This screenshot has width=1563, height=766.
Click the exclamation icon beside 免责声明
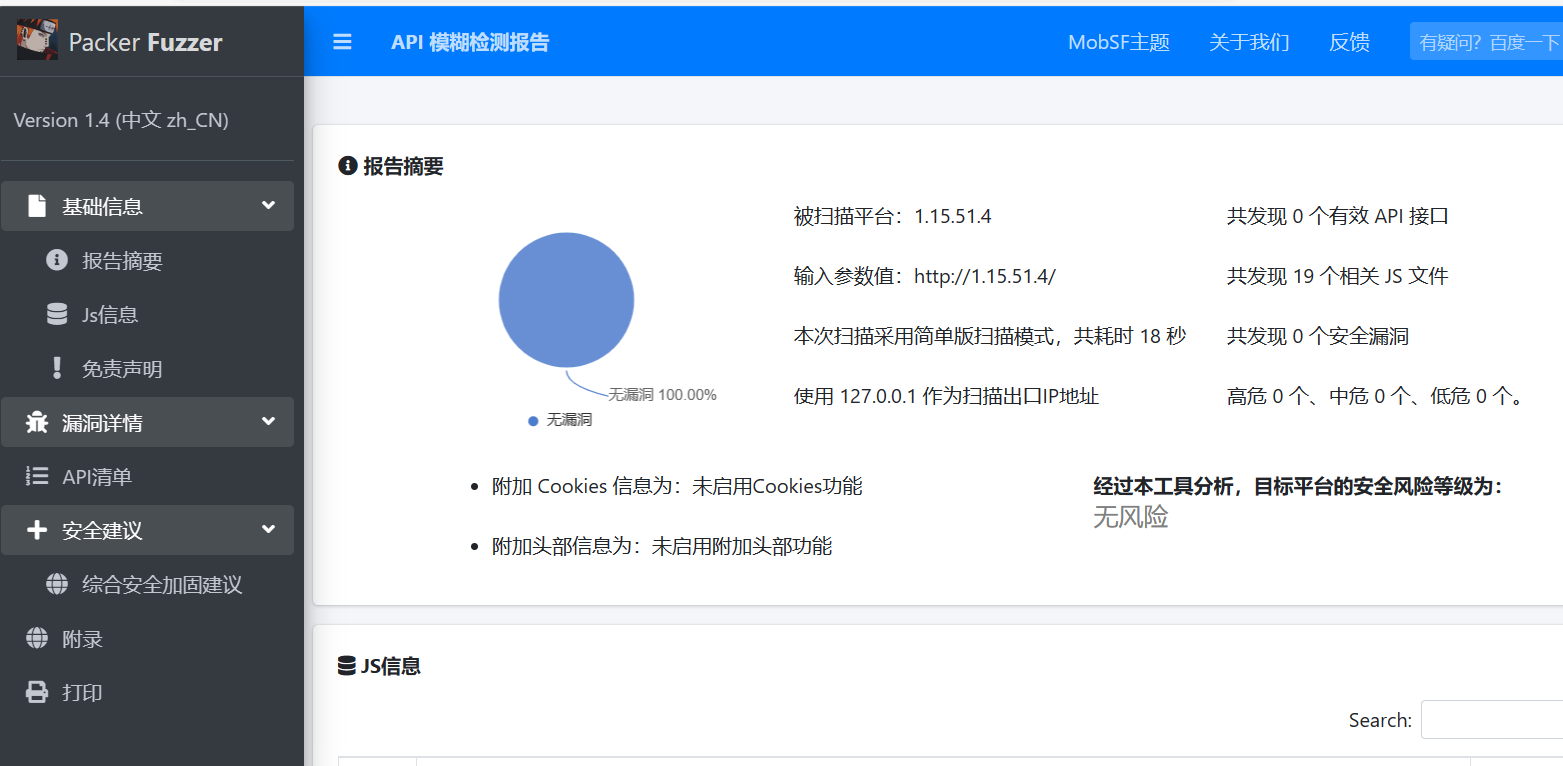[x=57, y=368]
